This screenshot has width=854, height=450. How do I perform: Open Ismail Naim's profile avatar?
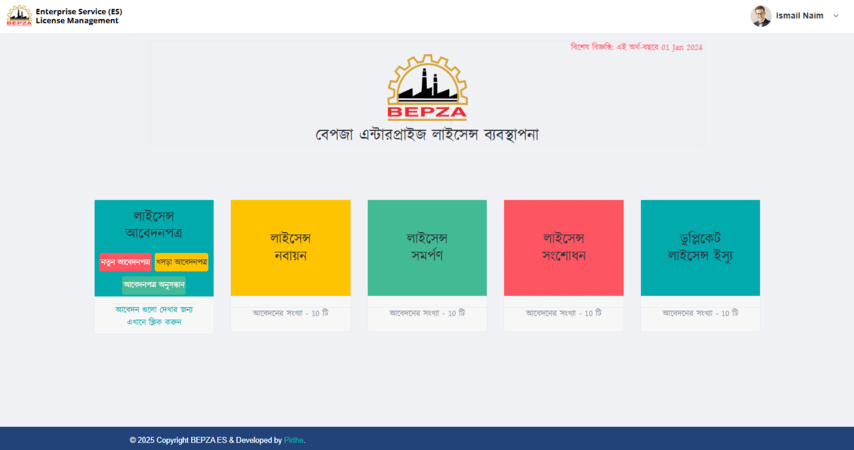tap(760, 16)
